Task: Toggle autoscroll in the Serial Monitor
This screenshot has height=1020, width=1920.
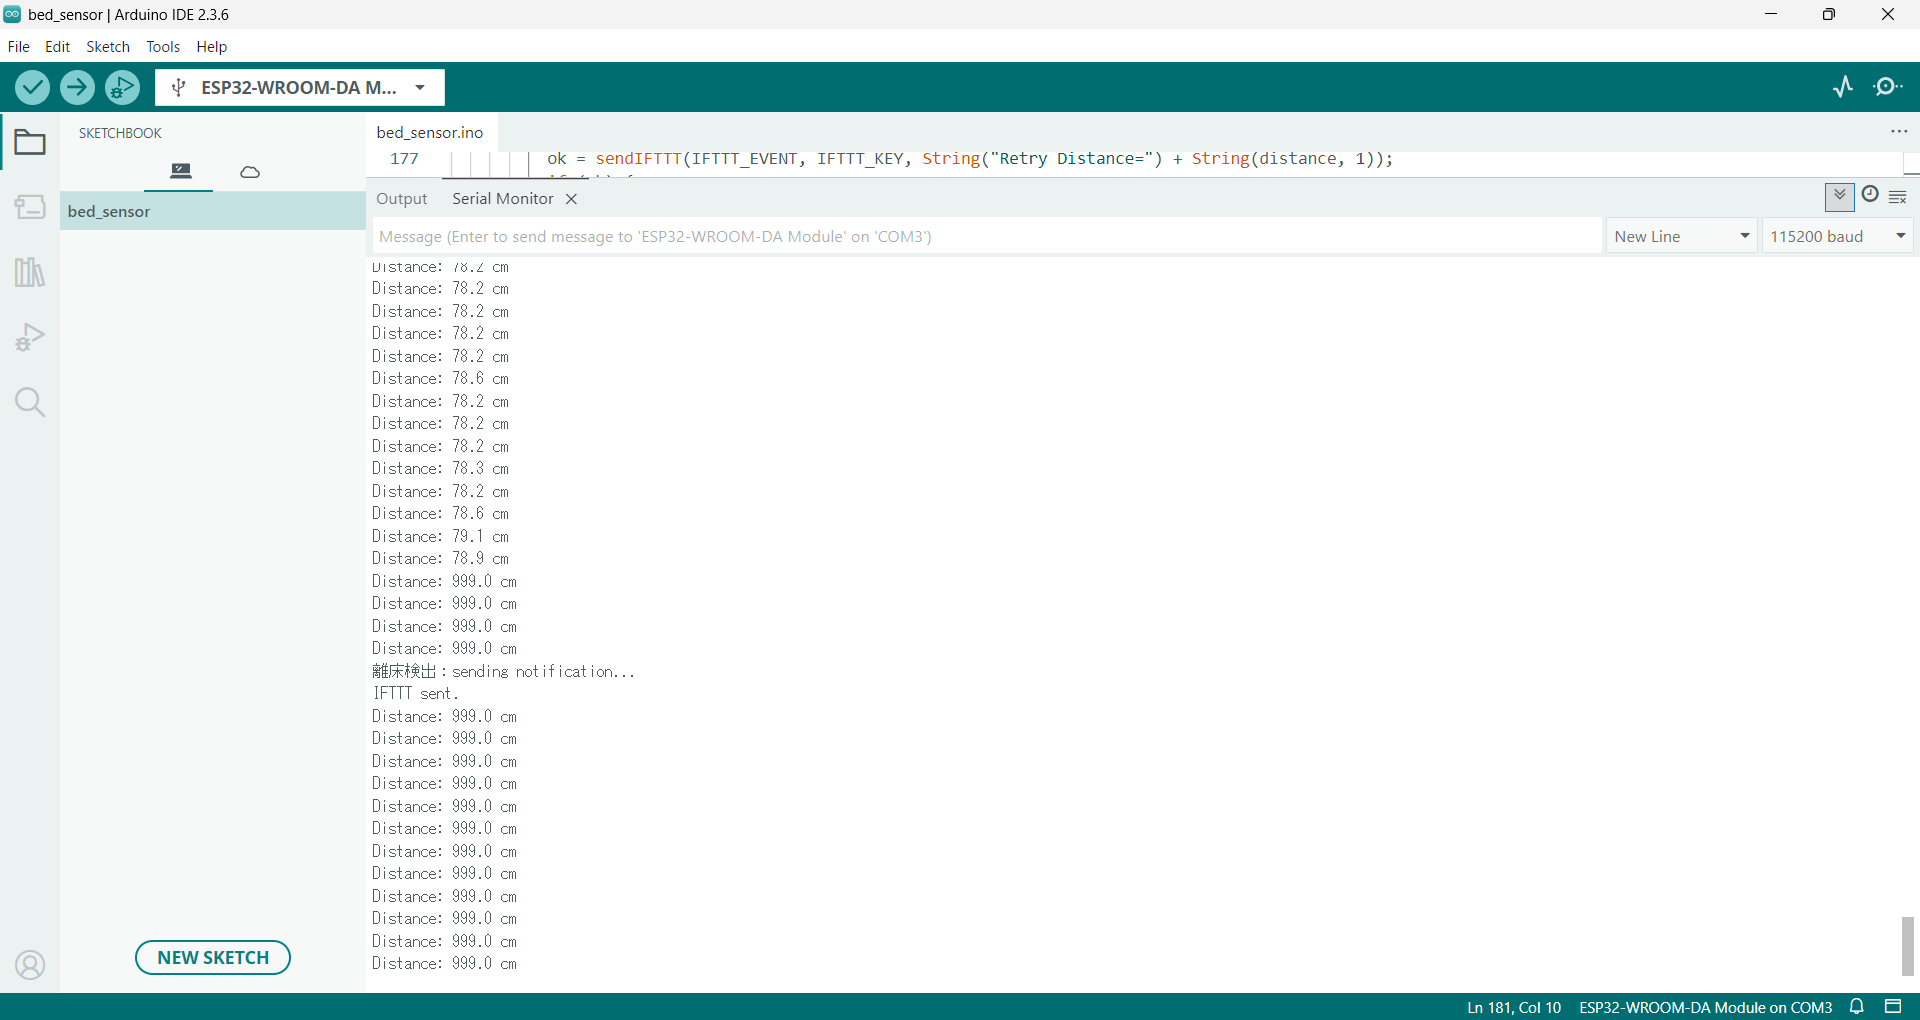Action: coord(1840,197)
